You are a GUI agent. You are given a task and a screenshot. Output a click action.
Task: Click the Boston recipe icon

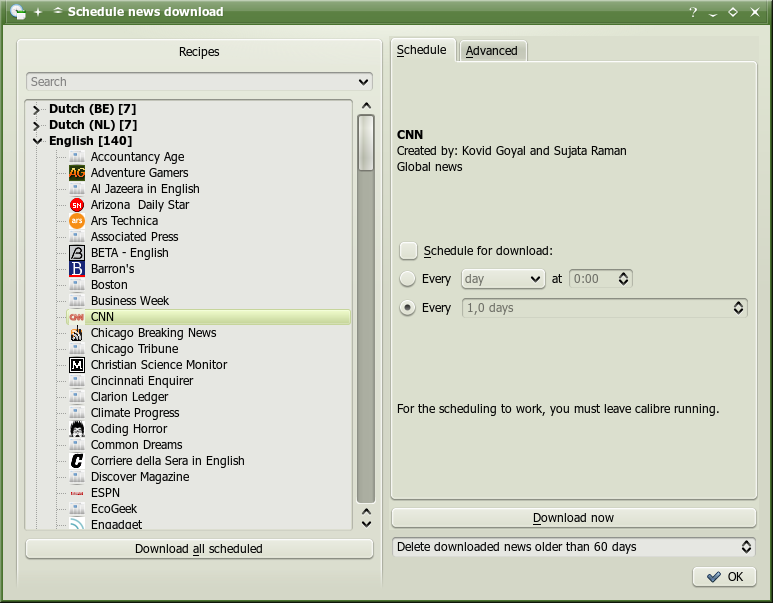(77, 285)
